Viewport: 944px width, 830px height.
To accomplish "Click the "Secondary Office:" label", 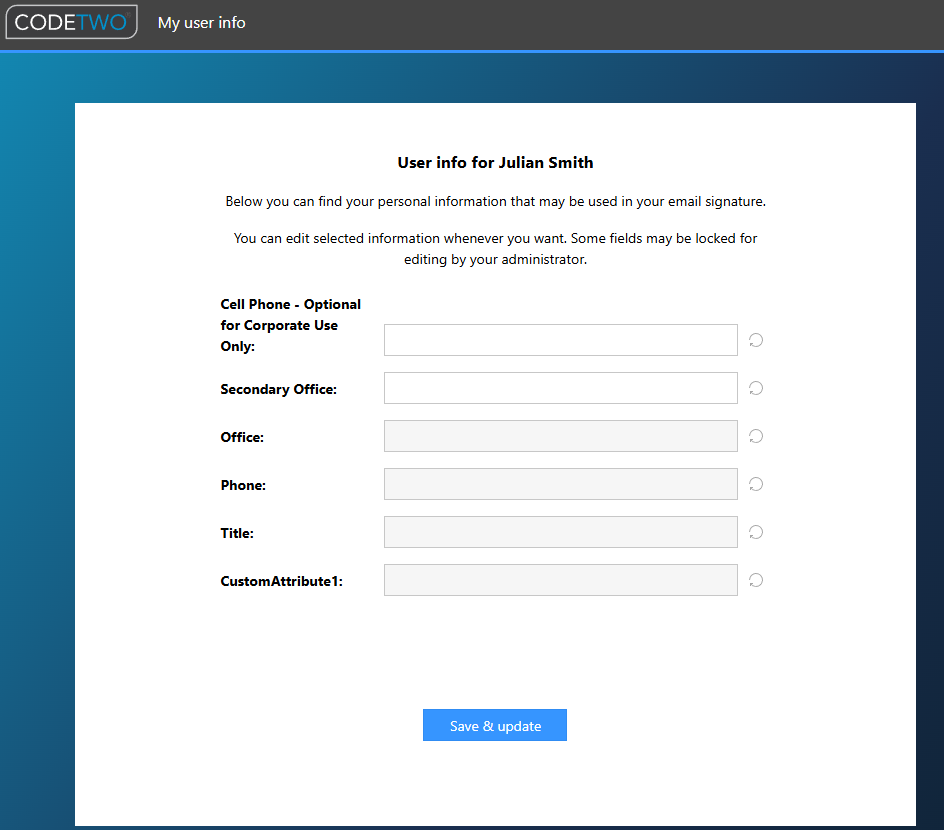I will [x=279, y=389].
